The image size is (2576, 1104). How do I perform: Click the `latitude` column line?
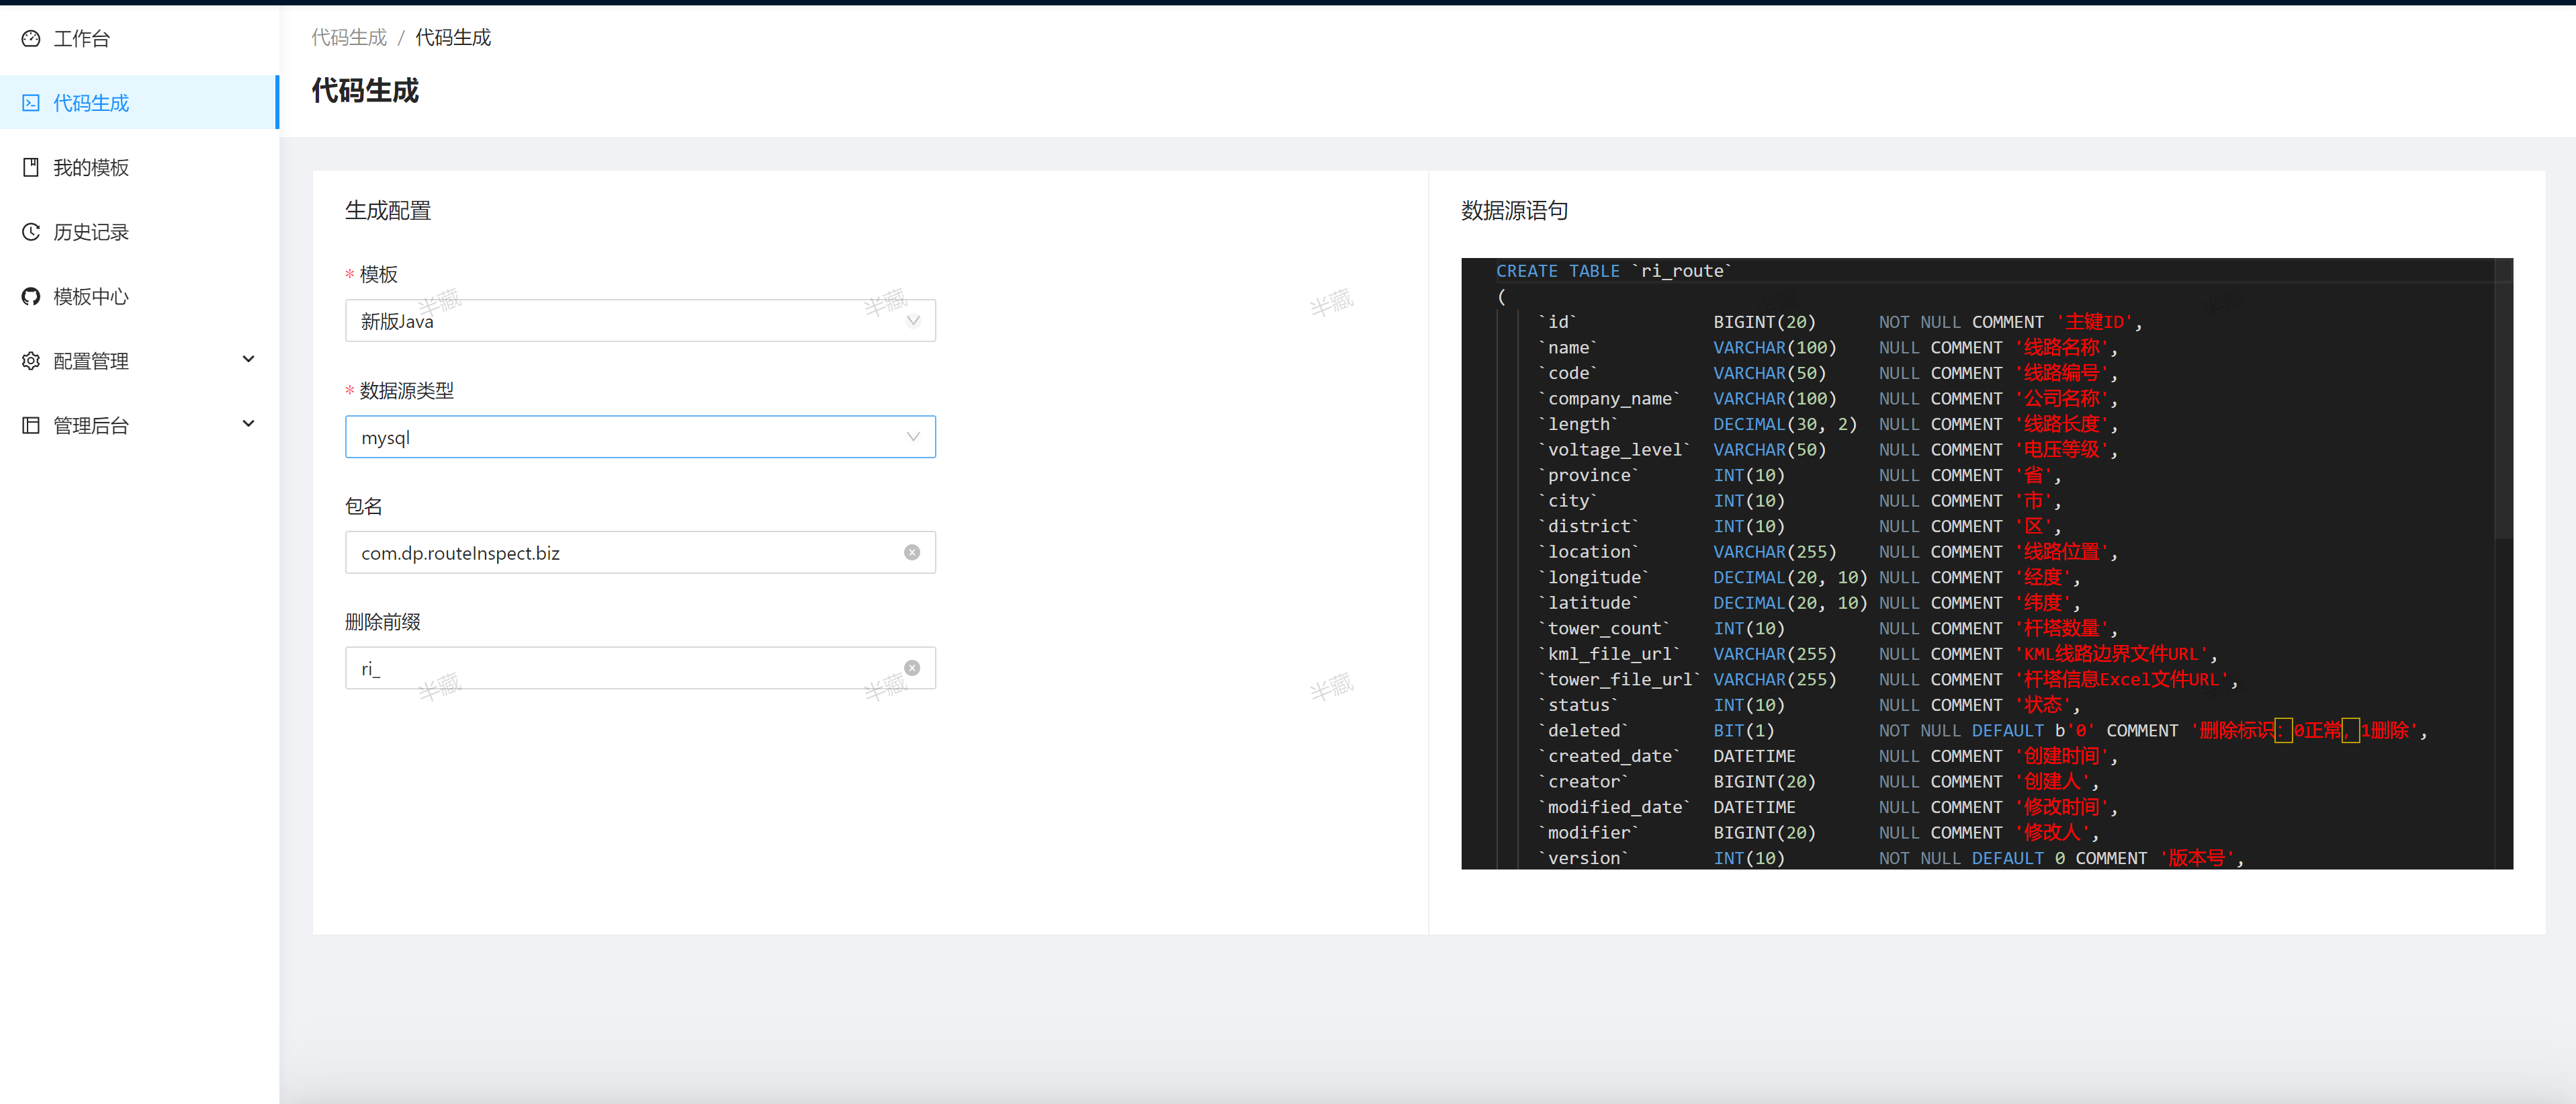[x=1809, y=603]
